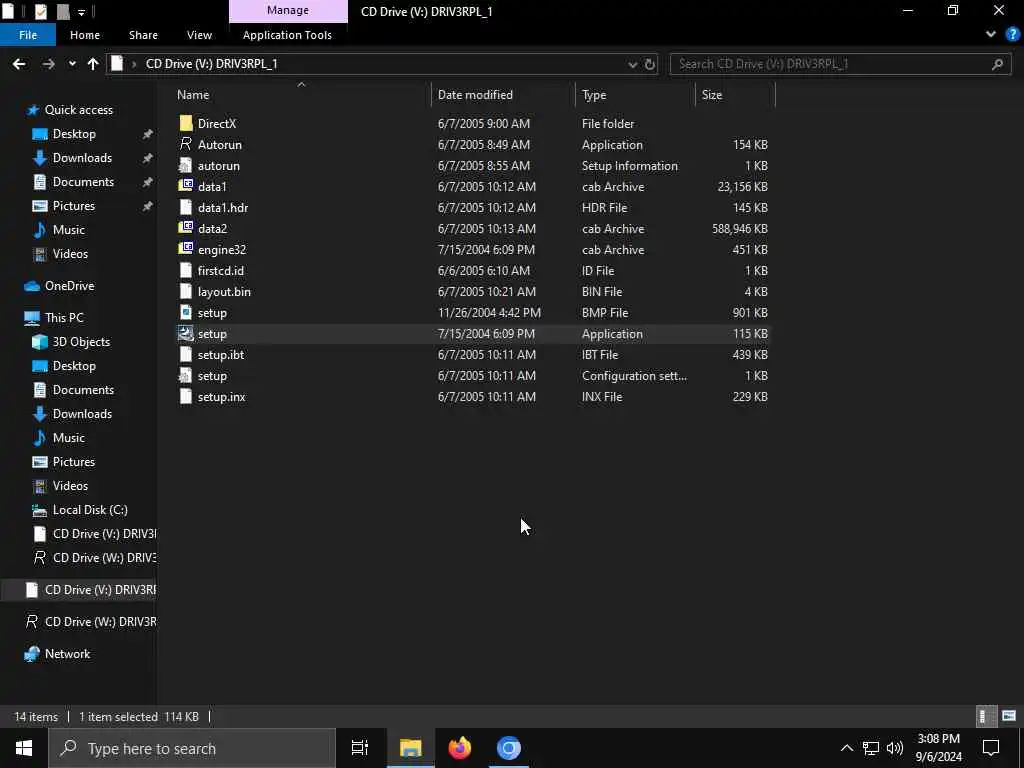
Task: Select This PC in navigation pane
Action: 64,318
